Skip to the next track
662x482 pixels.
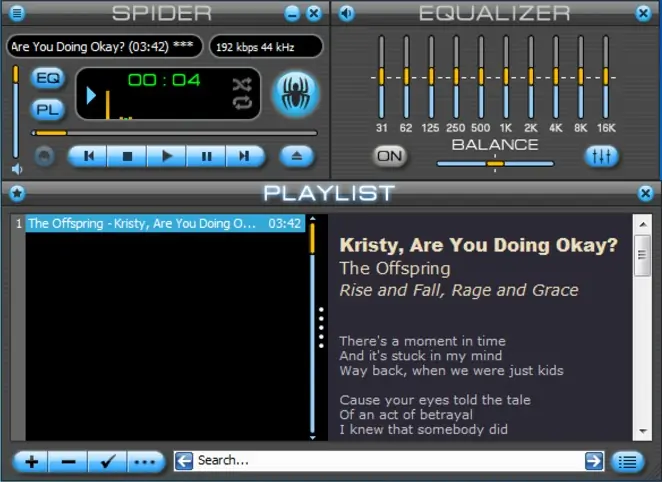pos(245,157)
